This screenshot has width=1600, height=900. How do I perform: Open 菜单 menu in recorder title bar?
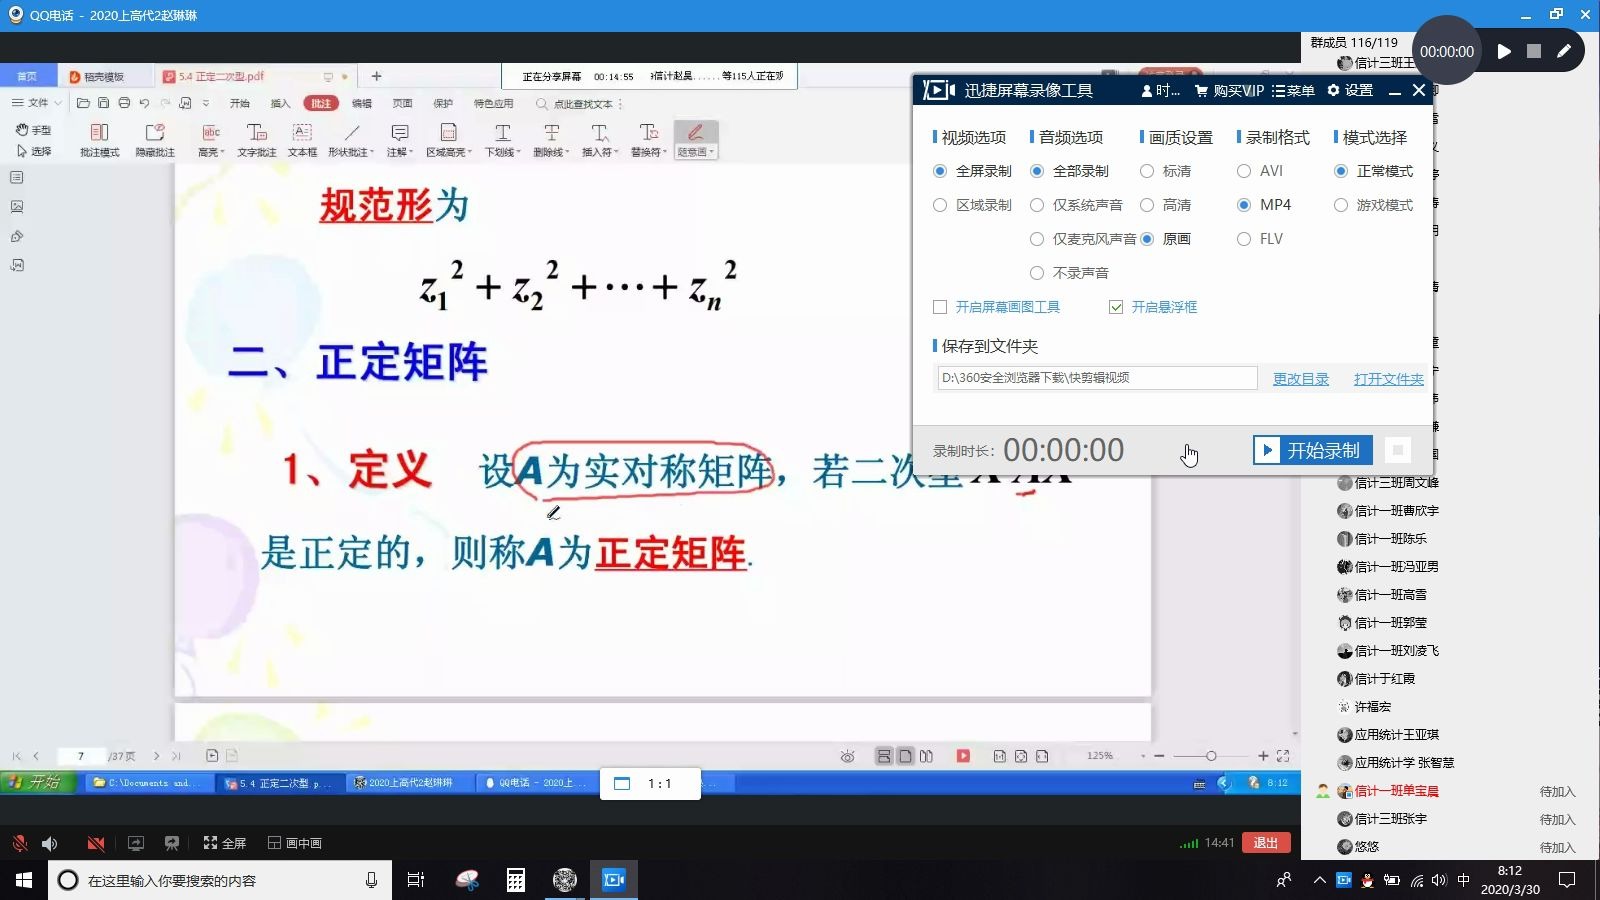pos(1293,90)
